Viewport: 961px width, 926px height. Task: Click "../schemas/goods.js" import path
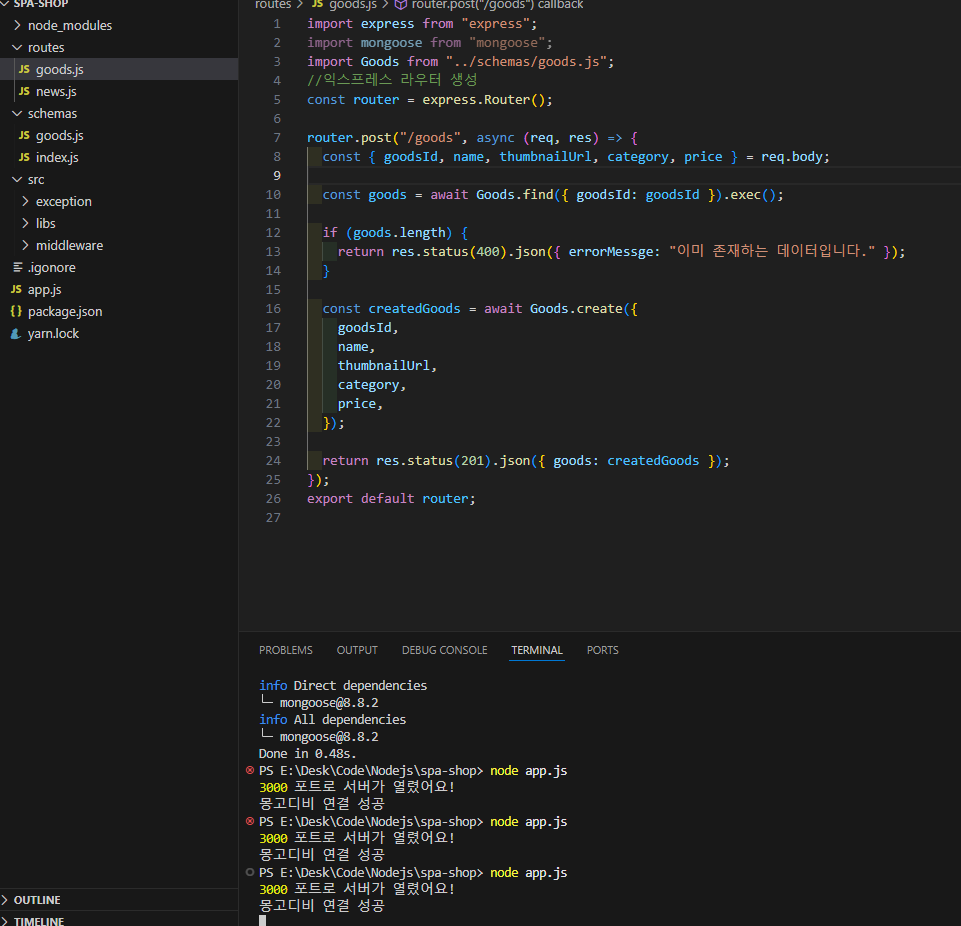[526, 61]
